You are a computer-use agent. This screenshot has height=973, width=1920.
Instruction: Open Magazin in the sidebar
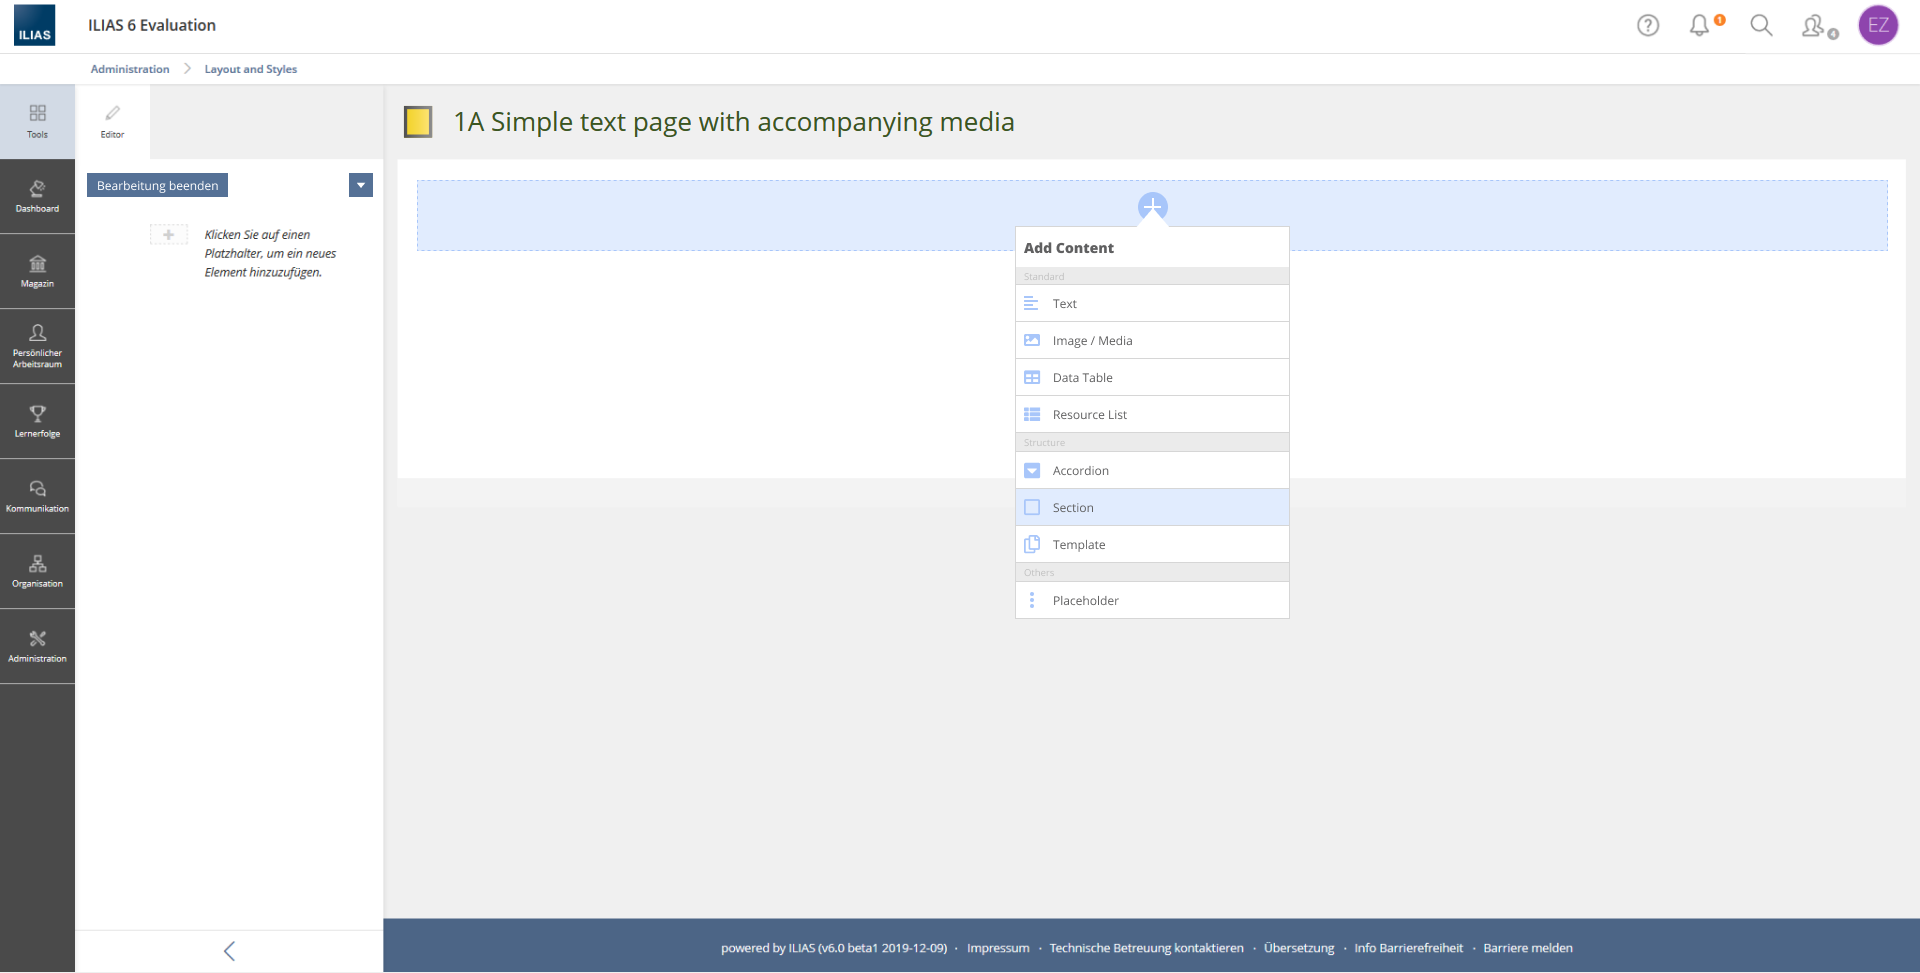pos(37,271)
